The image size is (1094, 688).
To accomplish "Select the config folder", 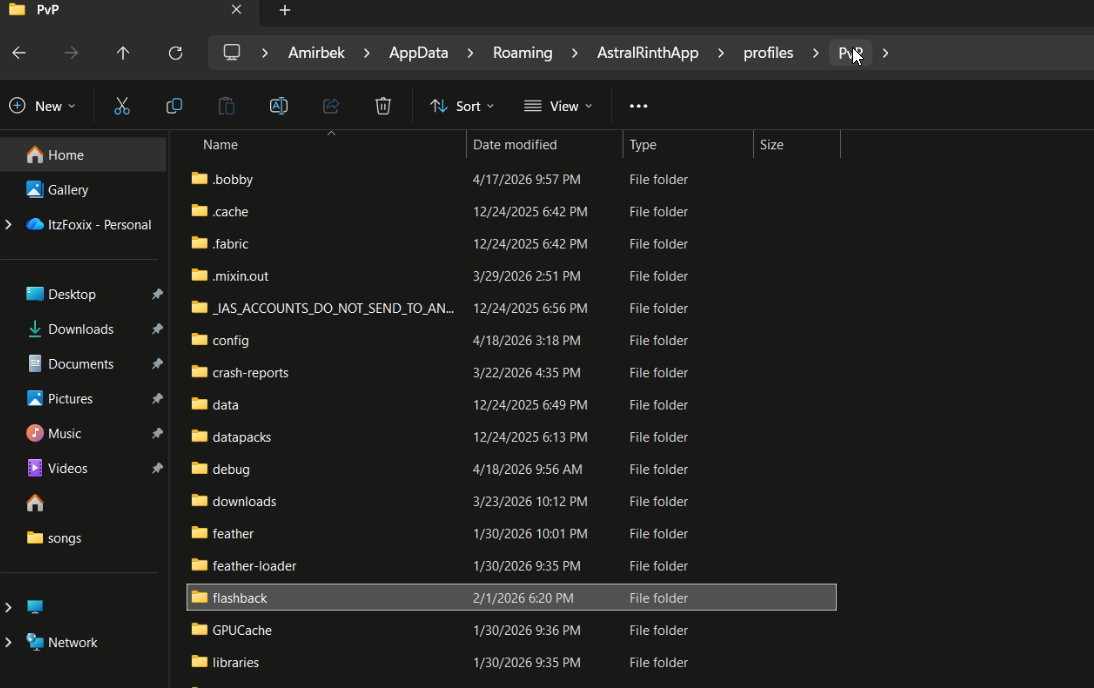I will click(511, 341).
